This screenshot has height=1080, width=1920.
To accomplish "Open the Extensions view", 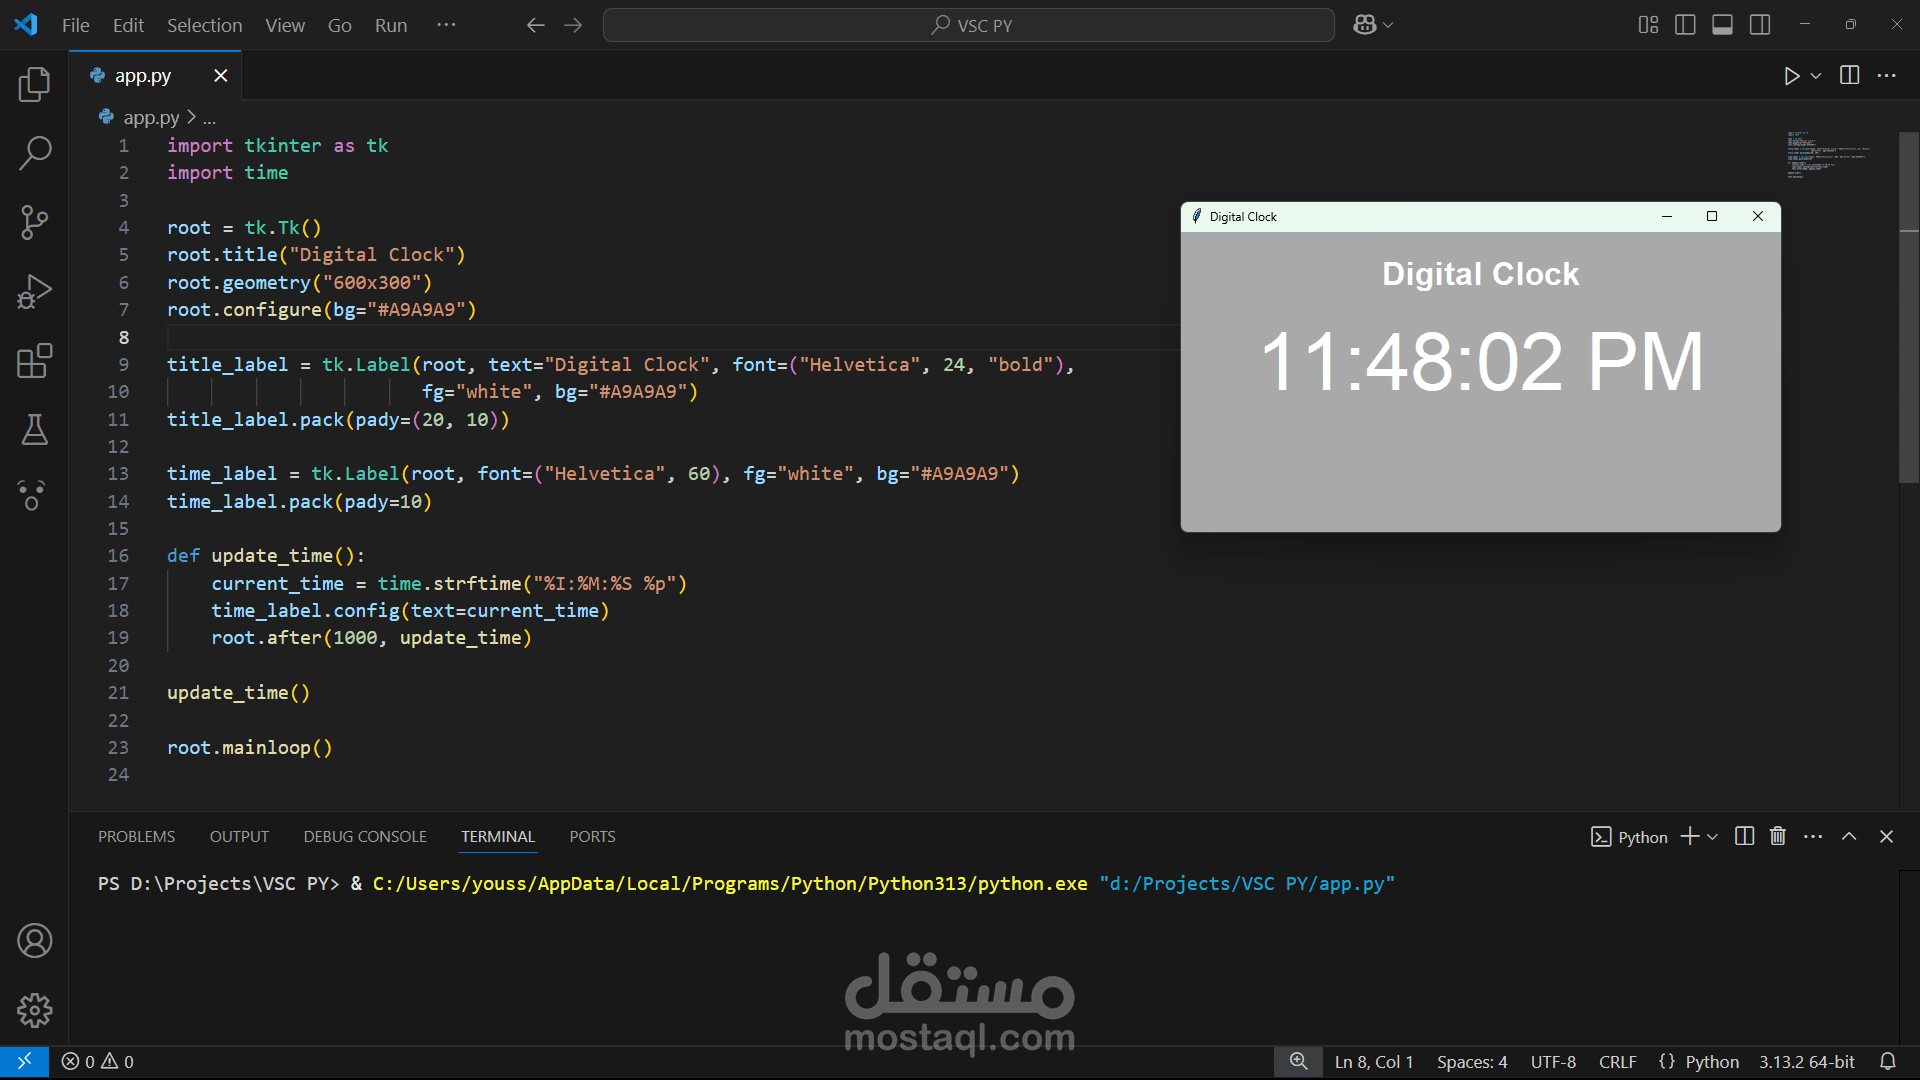I will [34, 361].
